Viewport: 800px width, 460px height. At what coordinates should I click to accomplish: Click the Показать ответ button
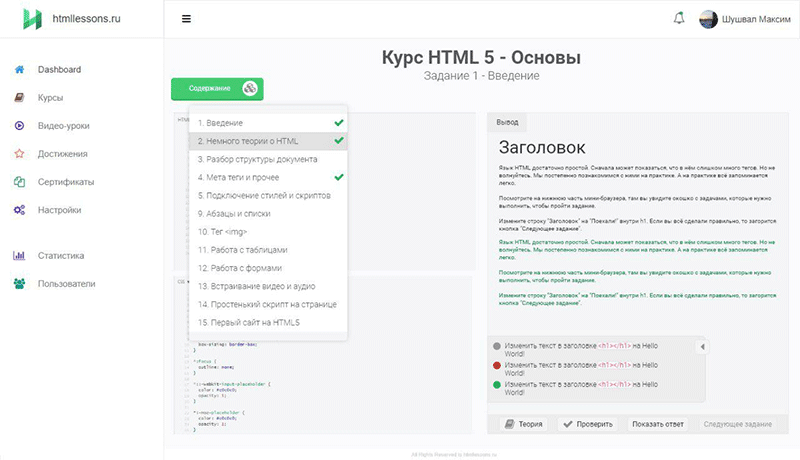pyautogui.click(x=658, y=424)
